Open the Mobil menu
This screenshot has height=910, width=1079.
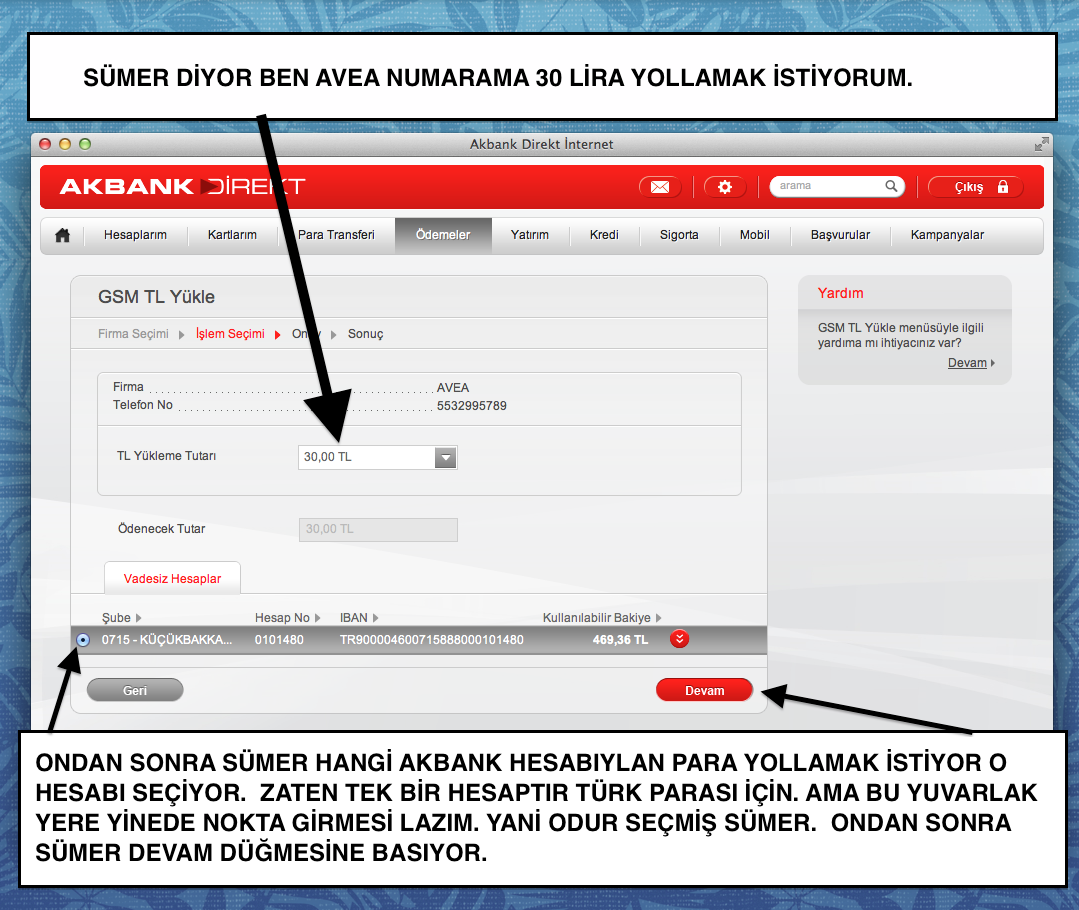pyautogui.click(x=755, y=235)
